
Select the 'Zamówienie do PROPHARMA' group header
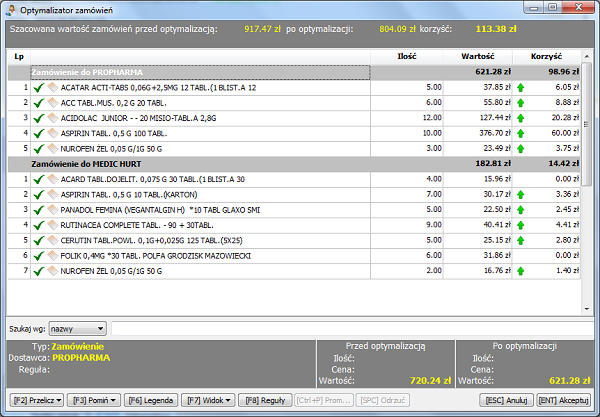(200, 72)
